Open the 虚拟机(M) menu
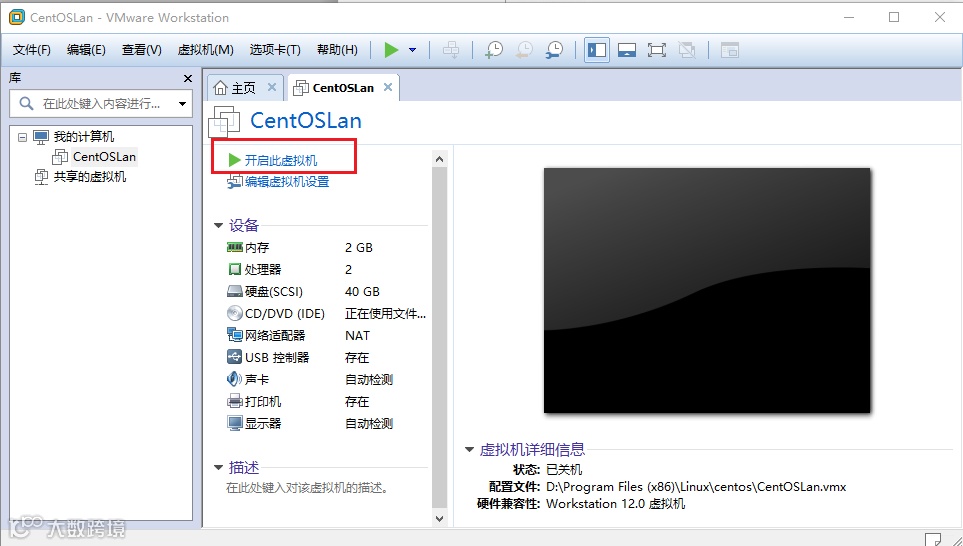 pos(205,50)
